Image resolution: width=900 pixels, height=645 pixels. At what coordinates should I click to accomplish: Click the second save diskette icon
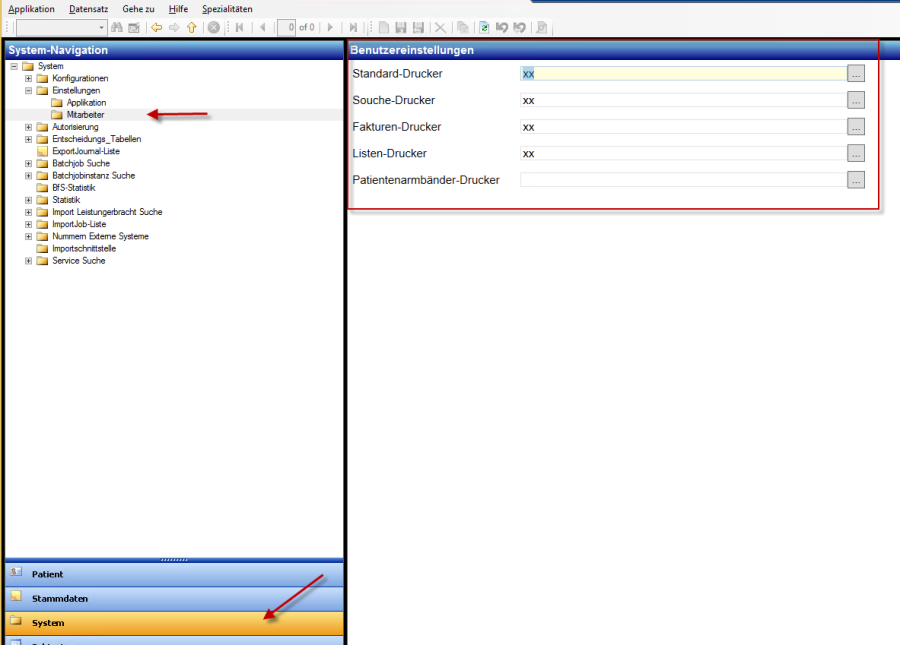coord(418,27)
